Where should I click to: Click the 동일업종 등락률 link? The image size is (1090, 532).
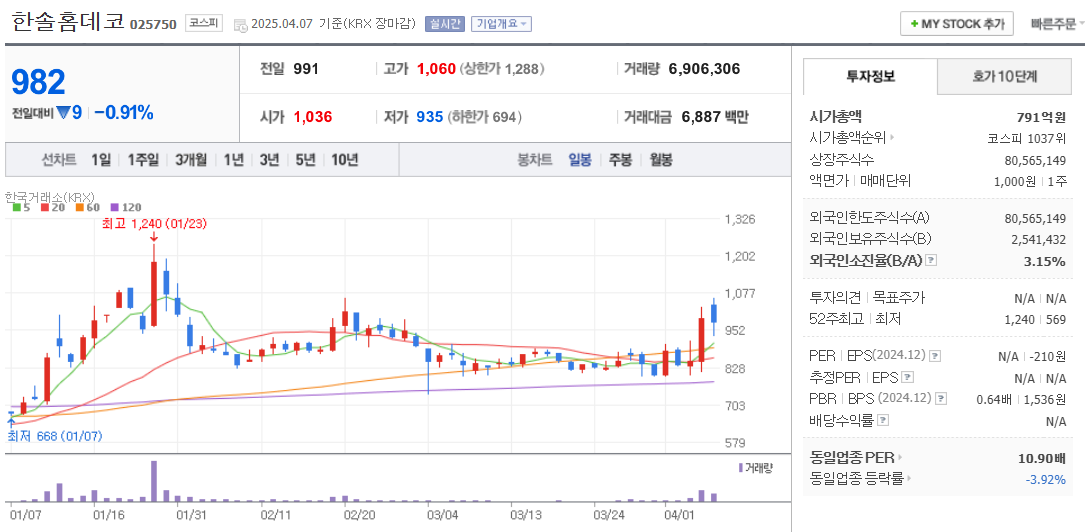[856, 478]
